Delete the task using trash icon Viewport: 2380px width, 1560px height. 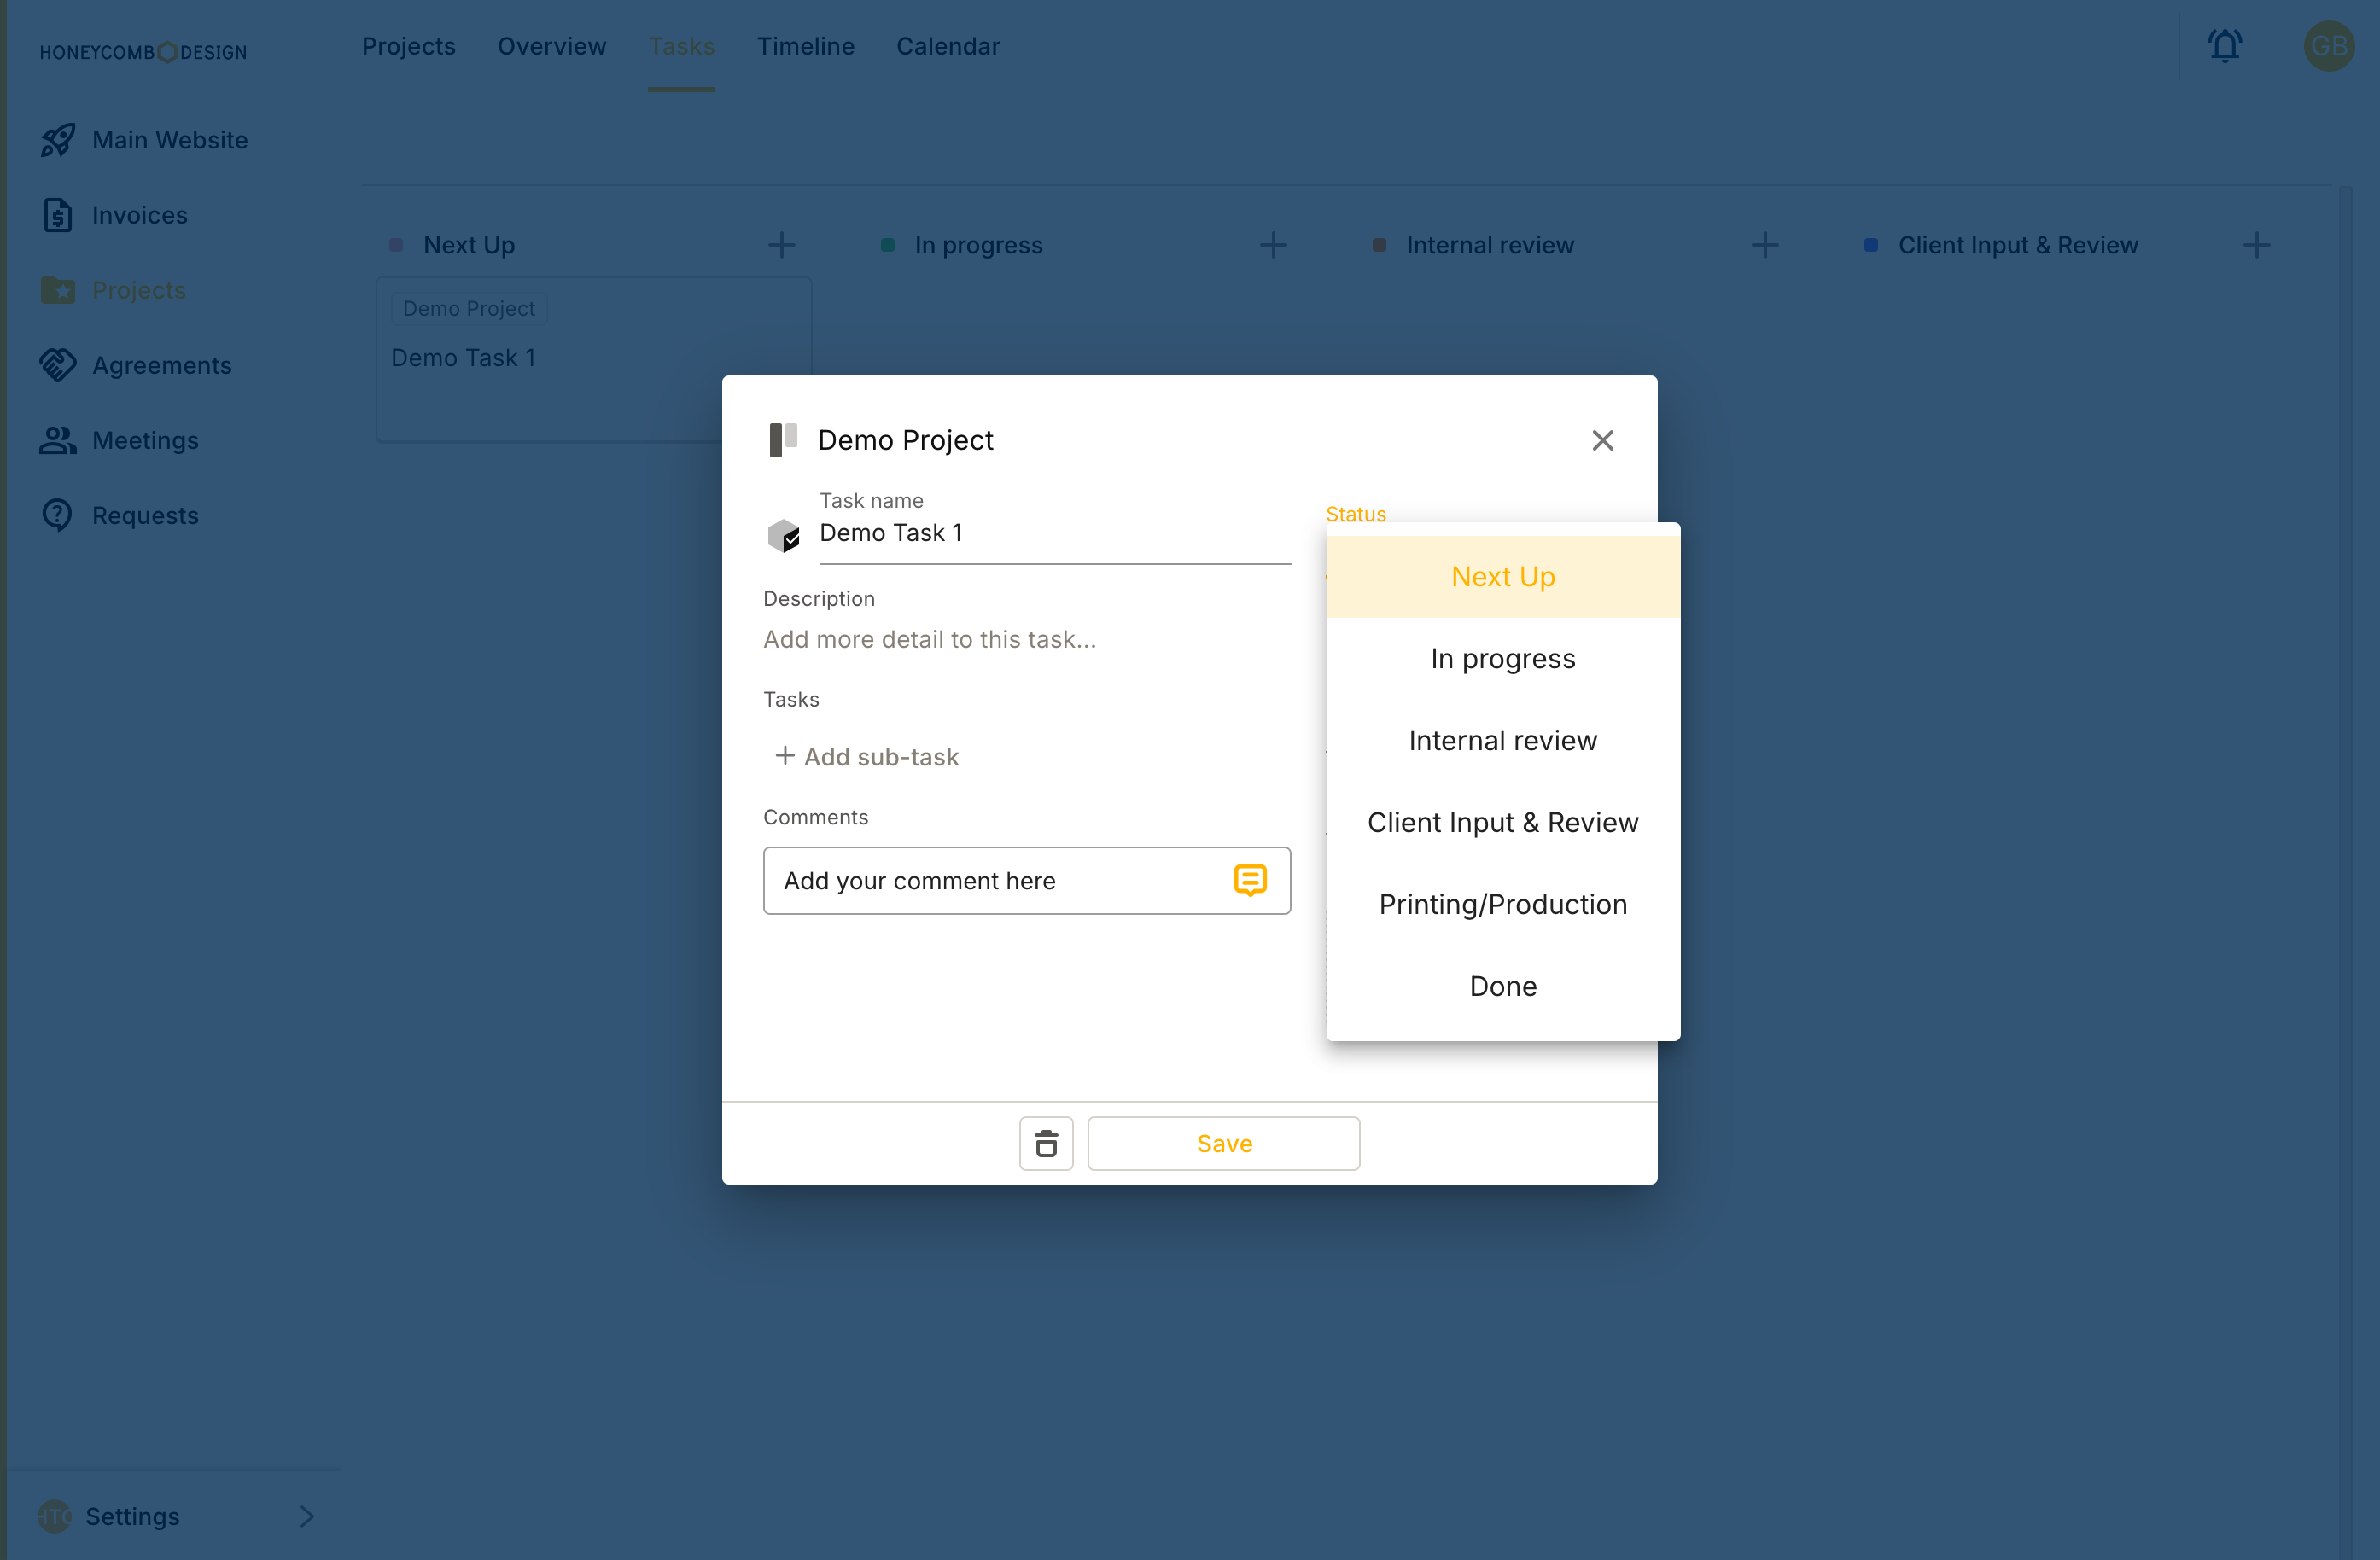pos(1046,1143)
